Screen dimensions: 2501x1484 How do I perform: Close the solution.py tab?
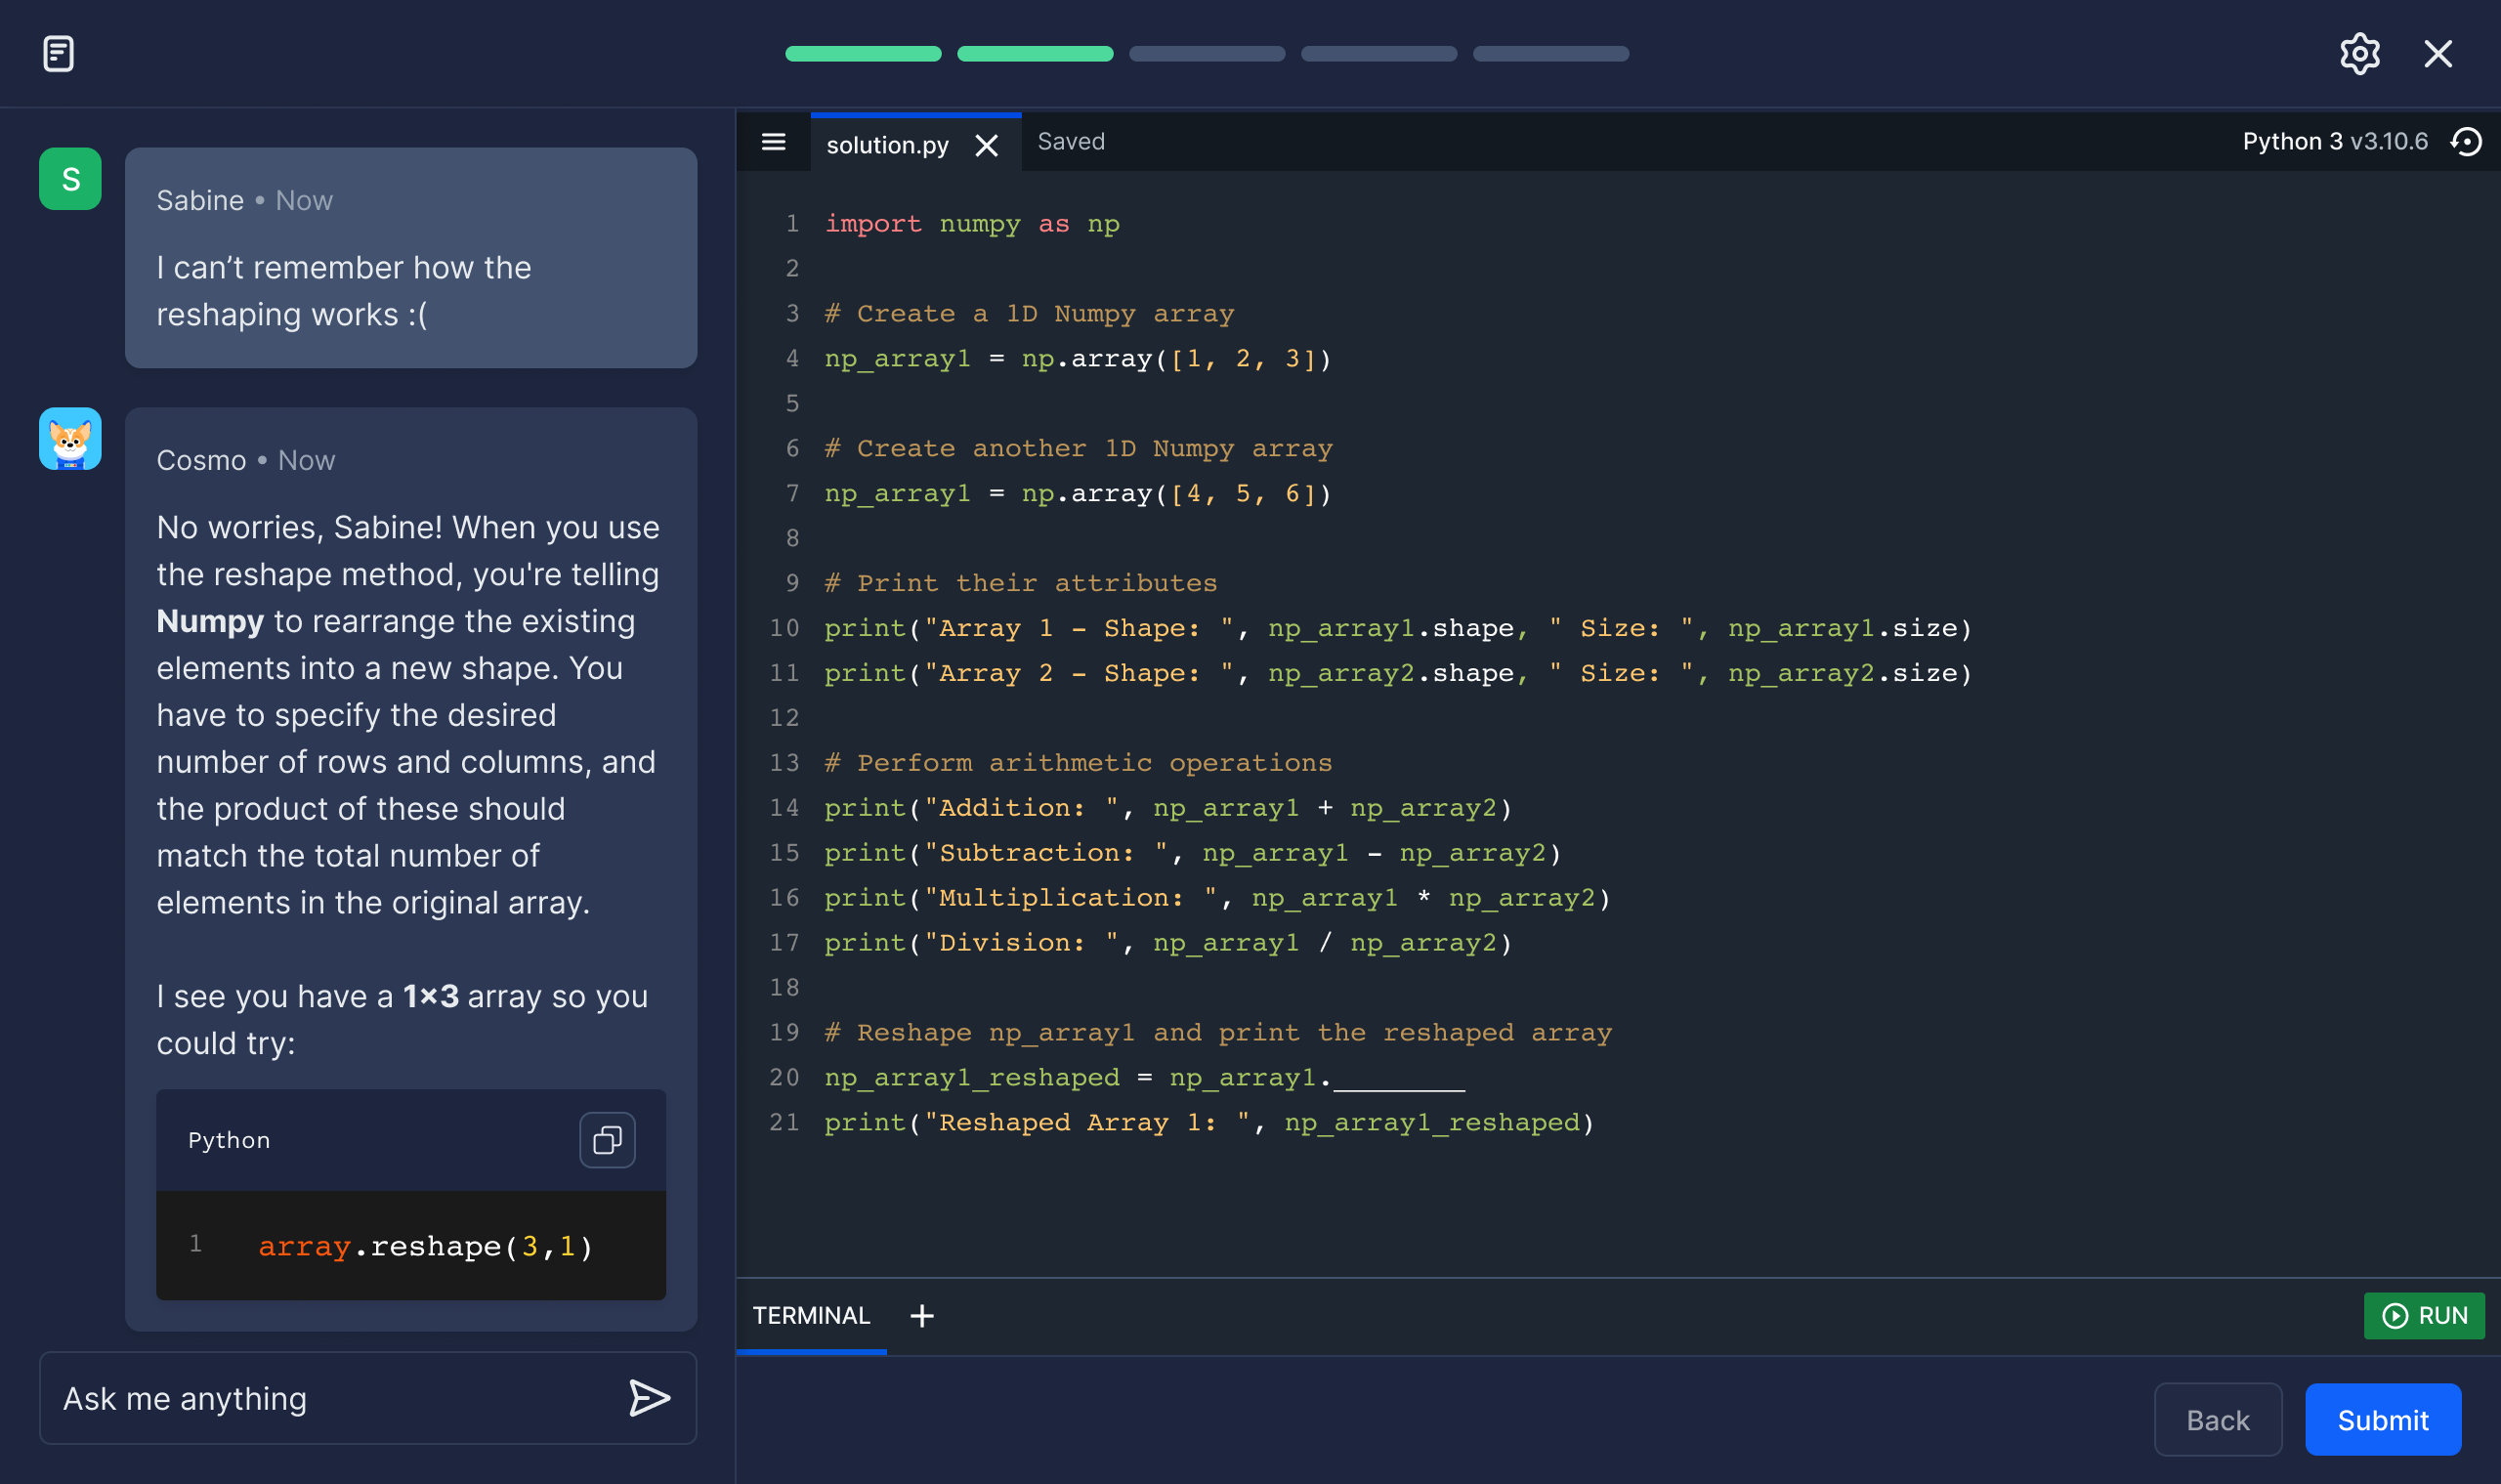986,146
